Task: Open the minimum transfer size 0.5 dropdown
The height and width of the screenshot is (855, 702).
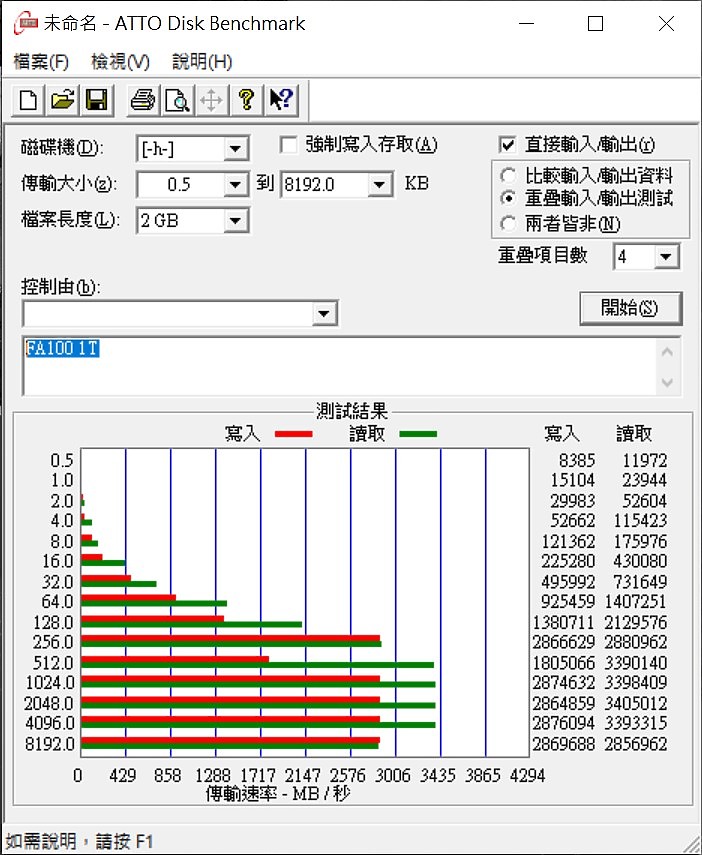Action: coord(236,185)
